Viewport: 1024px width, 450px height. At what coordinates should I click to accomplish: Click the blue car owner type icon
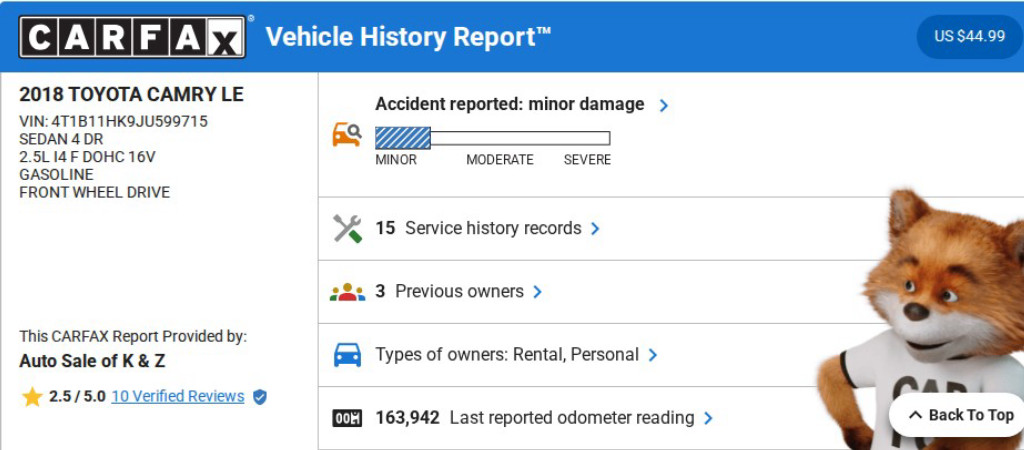pos(347,355)
